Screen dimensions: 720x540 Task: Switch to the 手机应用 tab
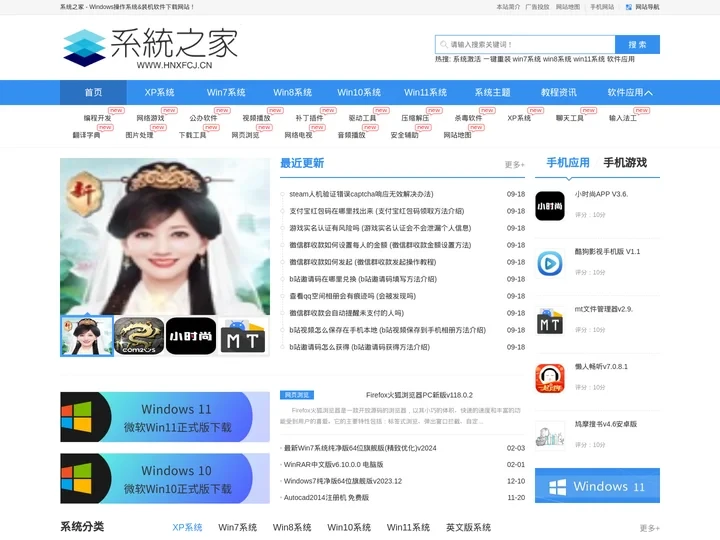pyautogui.click(x=568, y=163)
